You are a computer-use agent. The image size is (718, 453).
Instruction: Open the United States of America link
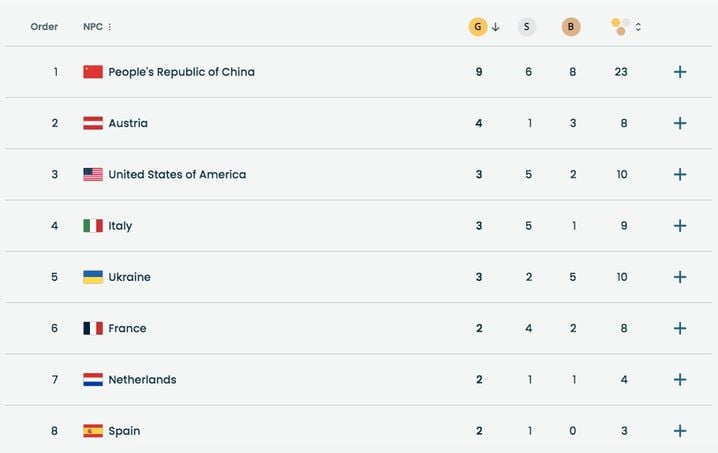tap(177, 174)
